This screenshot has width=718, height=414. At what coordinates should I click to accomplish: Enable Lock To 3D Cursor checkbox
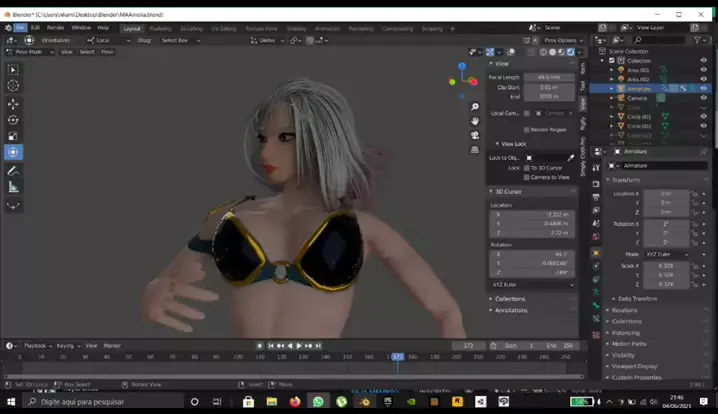point(527,168)
